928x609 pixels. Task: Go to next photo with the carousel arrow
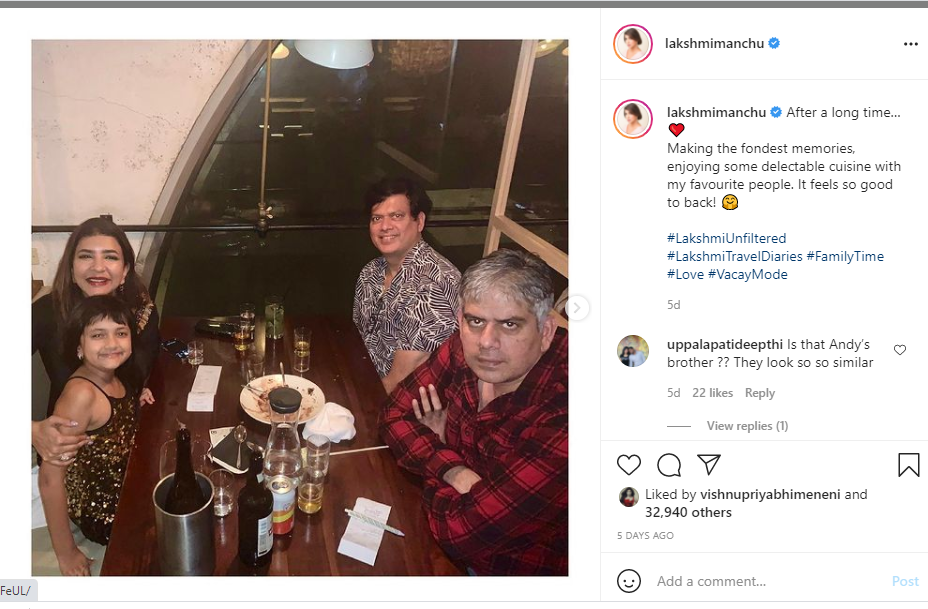point(576,308)
